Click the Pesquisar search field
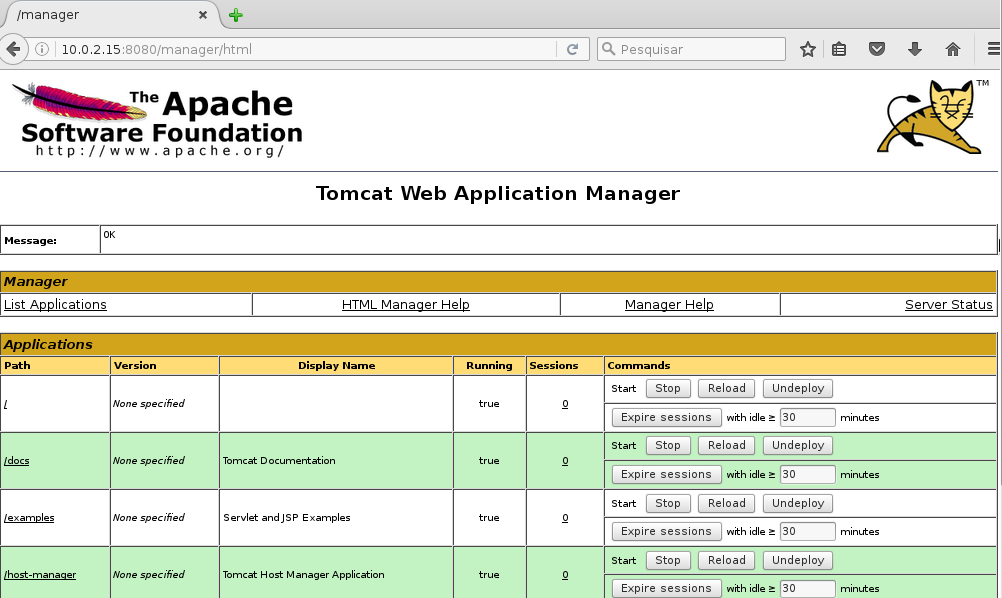Image resolution: width=1002 pixels, height=598 pixels. click(691, 49)
